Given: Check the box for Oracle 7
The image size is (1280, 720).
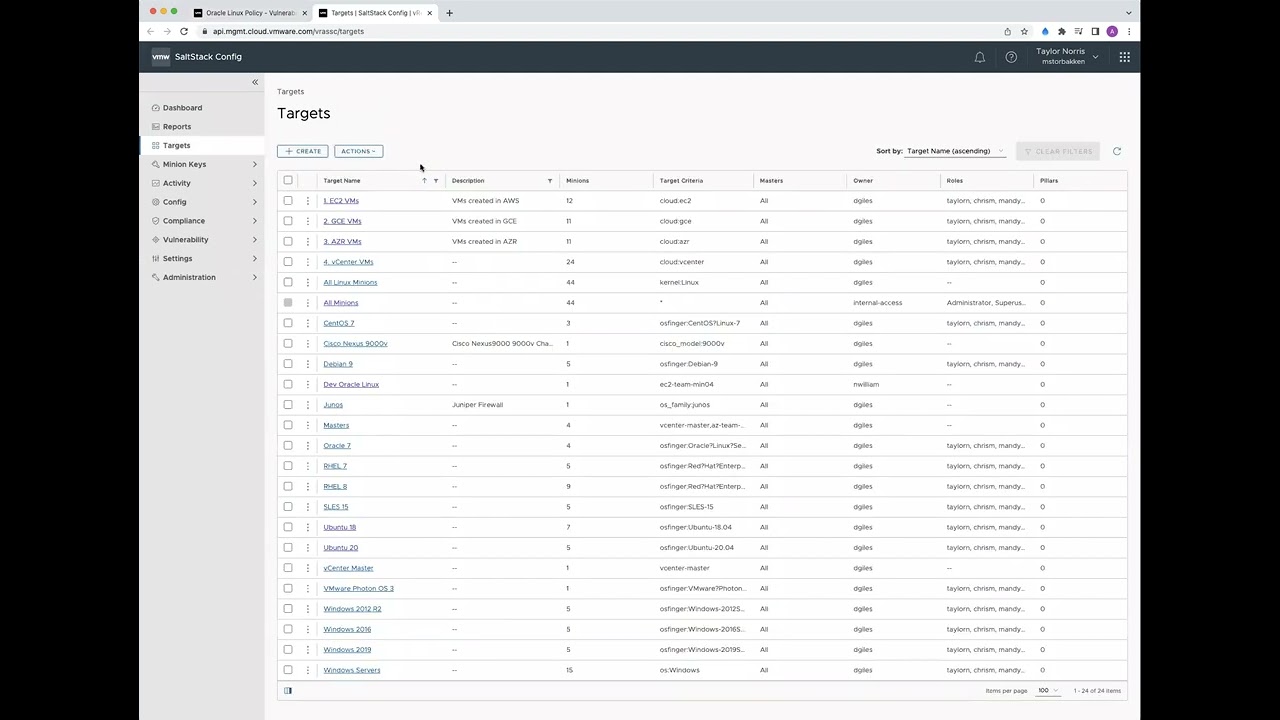Looking at the screenshot, I should 288,445.
